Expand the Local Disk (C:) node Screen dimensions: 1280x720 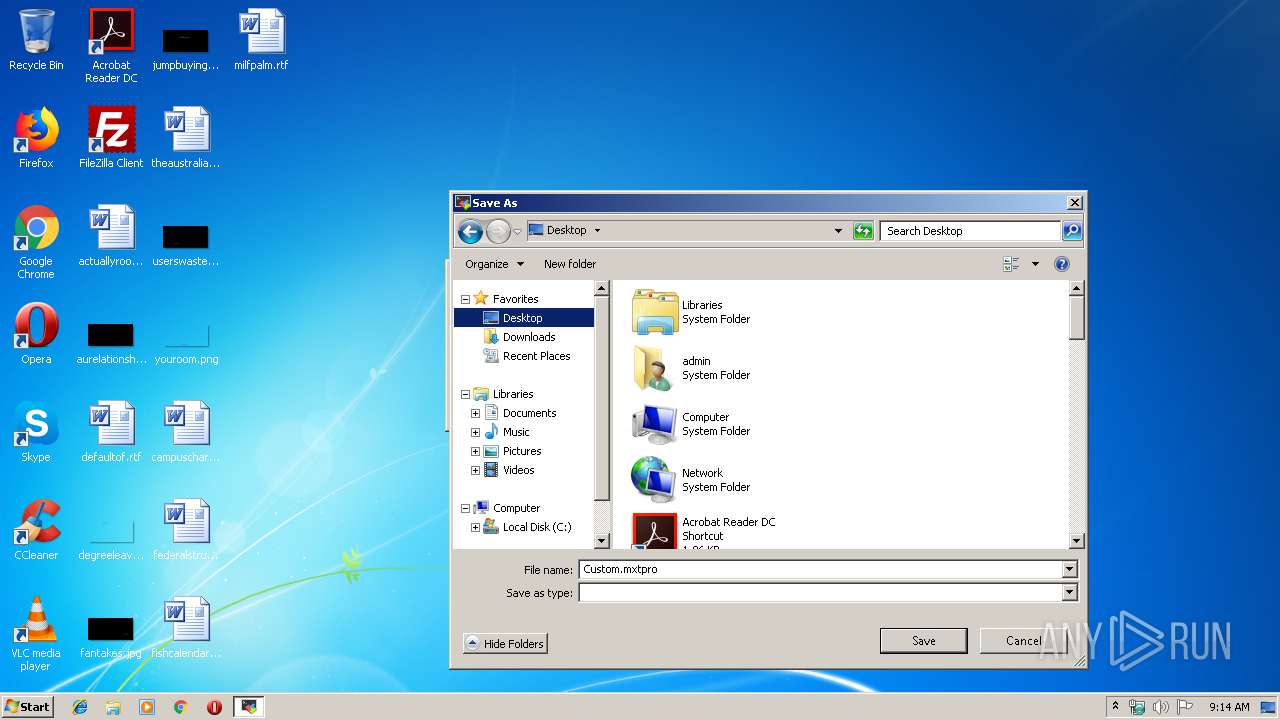coord(475,527)
